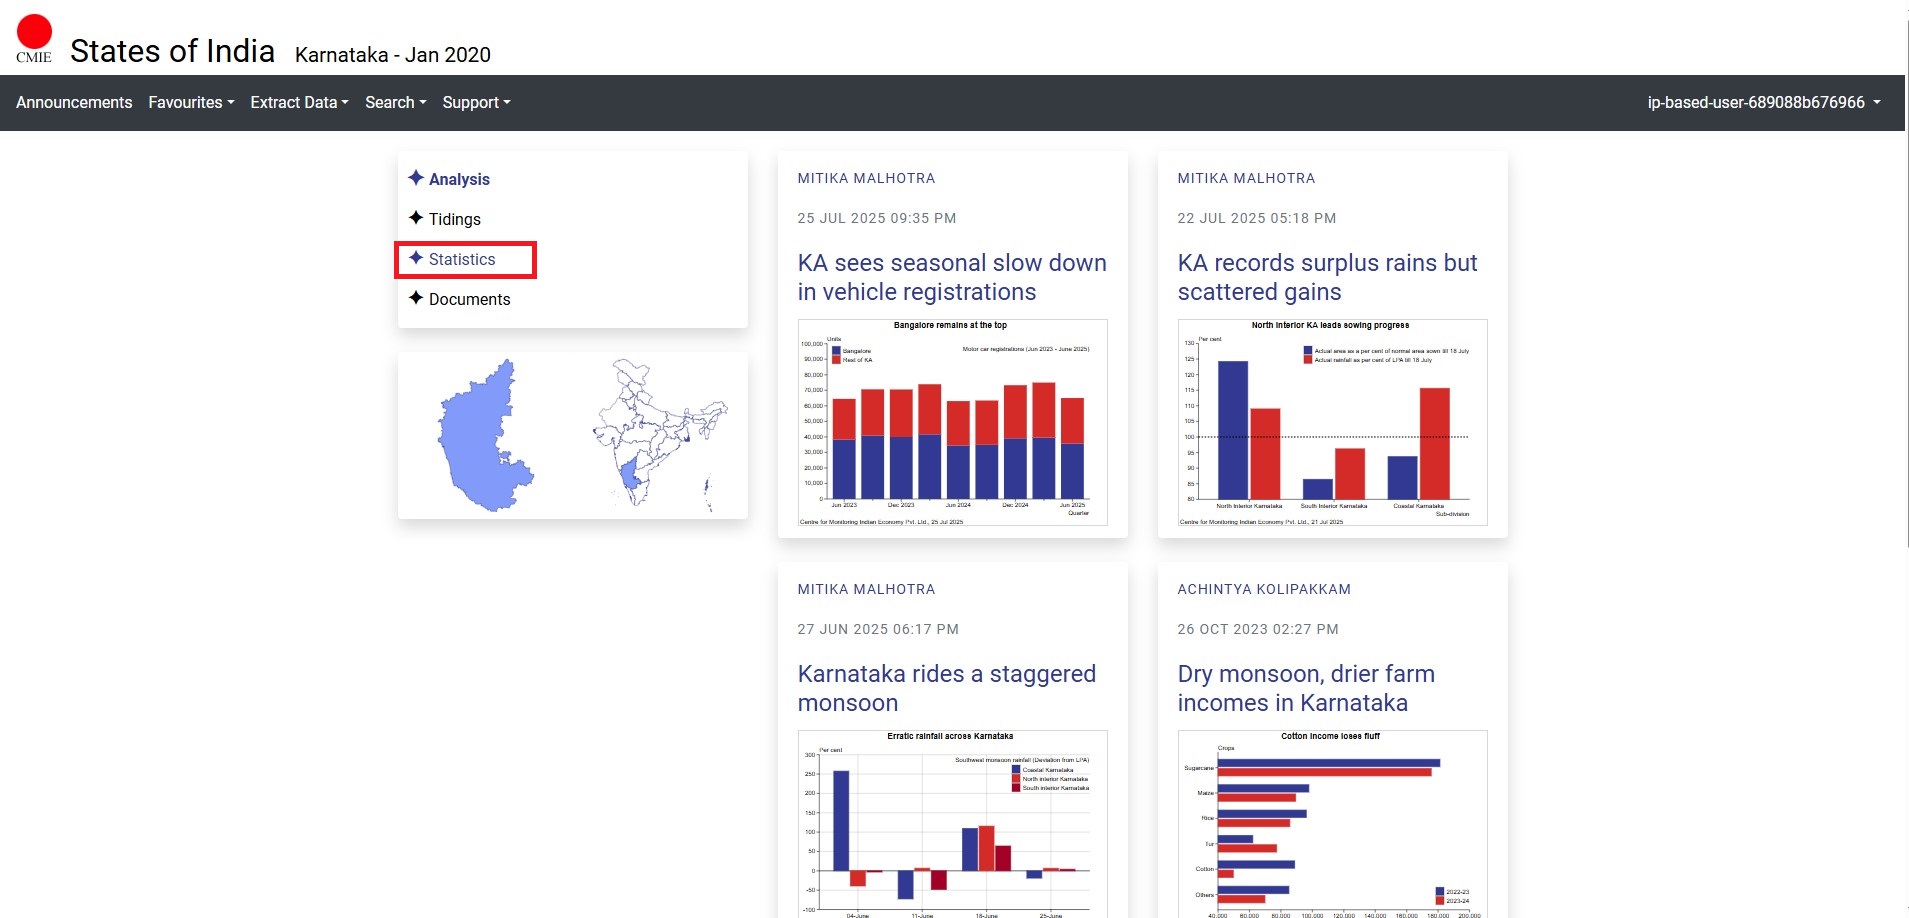Select the blue Karnataka state map
Screen dimensions: 1909x918
click(x=484, y=437)
